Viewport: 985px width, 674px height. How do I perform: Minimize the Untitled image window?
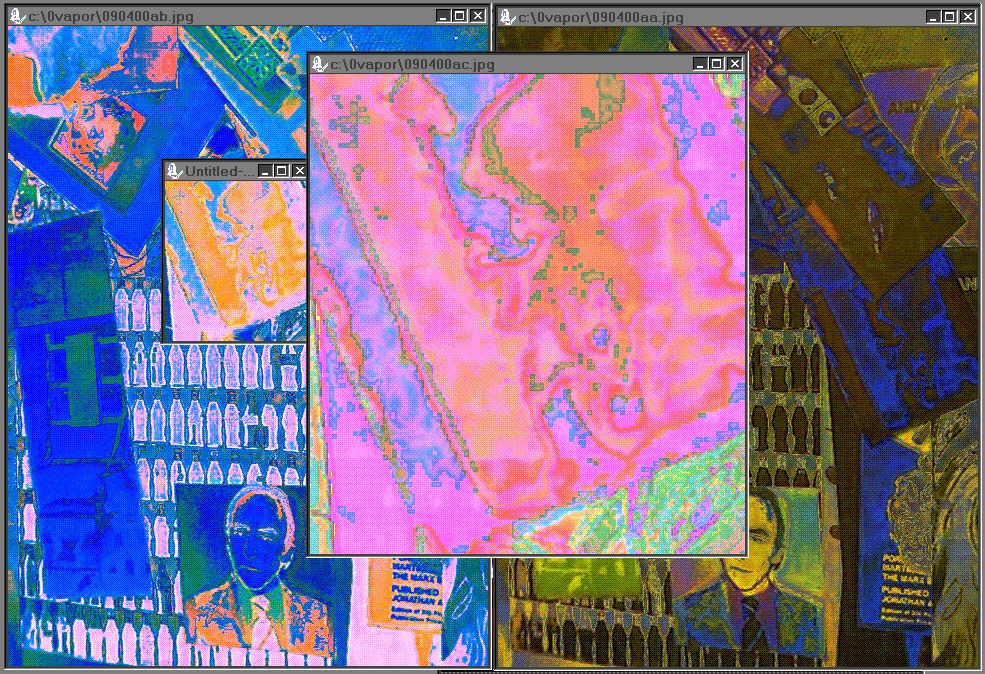pos(265,172)
